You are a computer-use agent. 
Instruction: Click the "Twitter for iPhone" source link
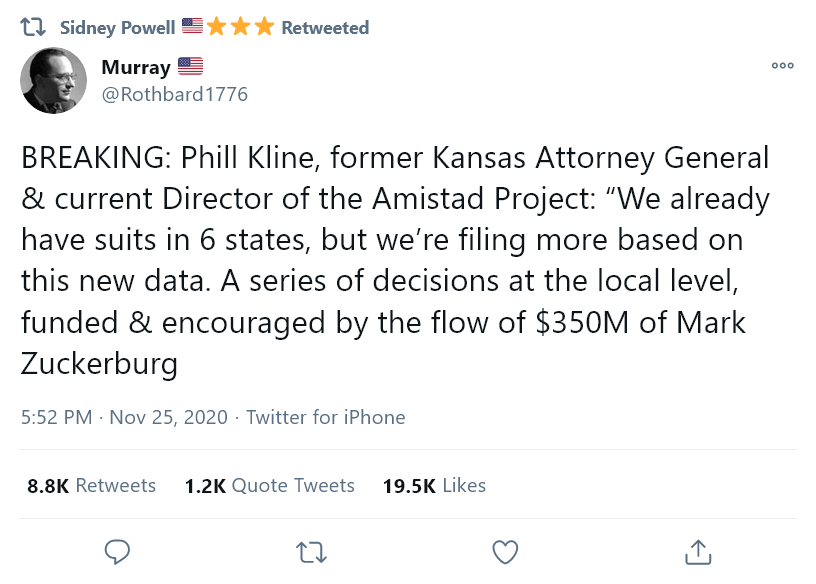(x=325, y=417)
